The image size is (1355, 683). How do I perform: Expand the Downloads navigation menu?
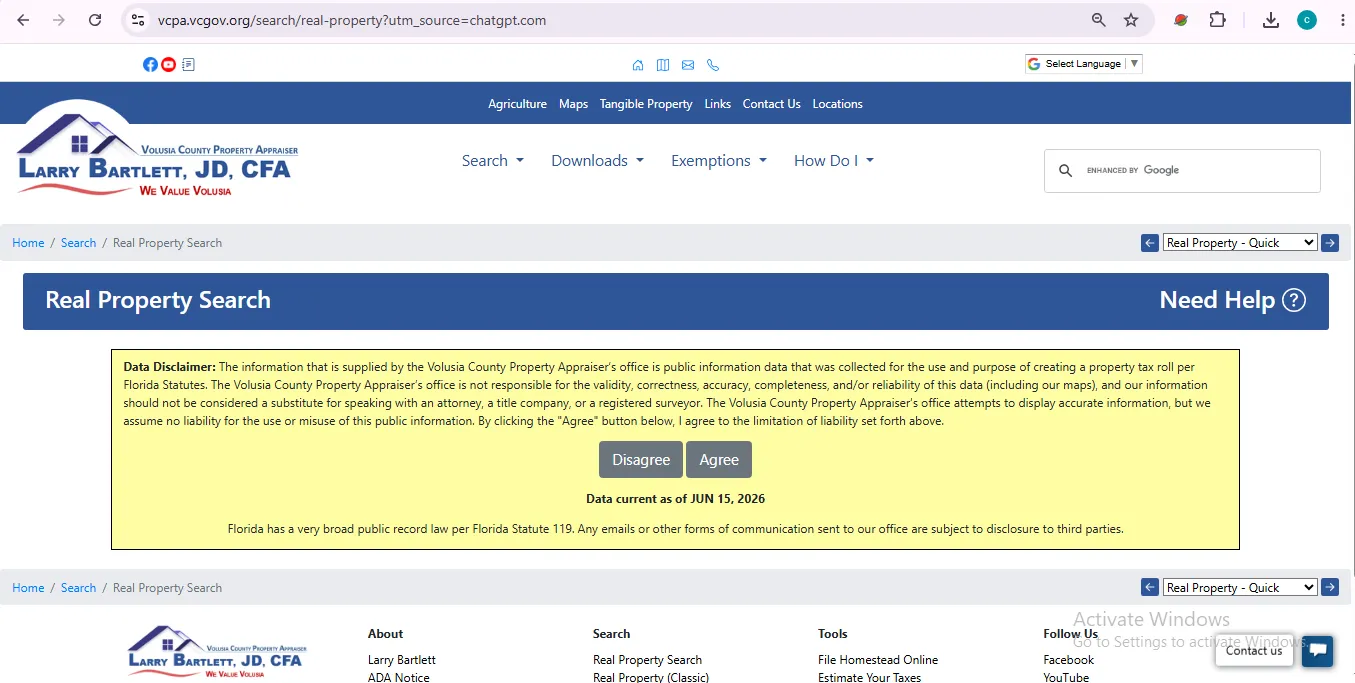point(597,161)
